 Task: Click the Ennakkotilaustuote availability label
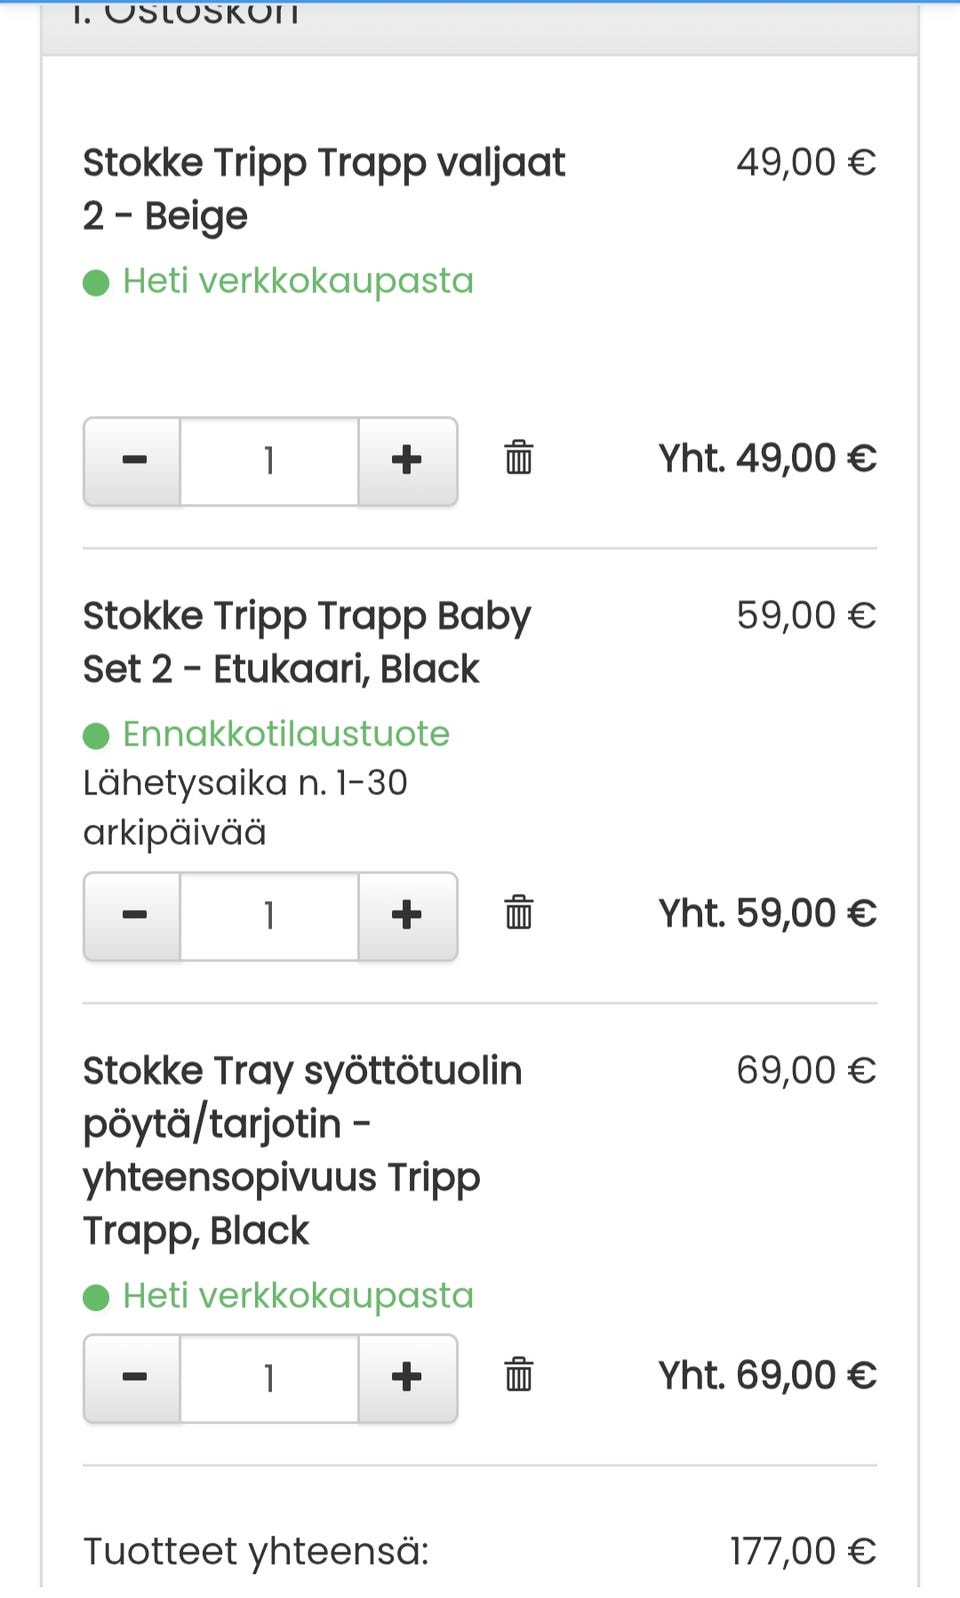tap(285, 734)
